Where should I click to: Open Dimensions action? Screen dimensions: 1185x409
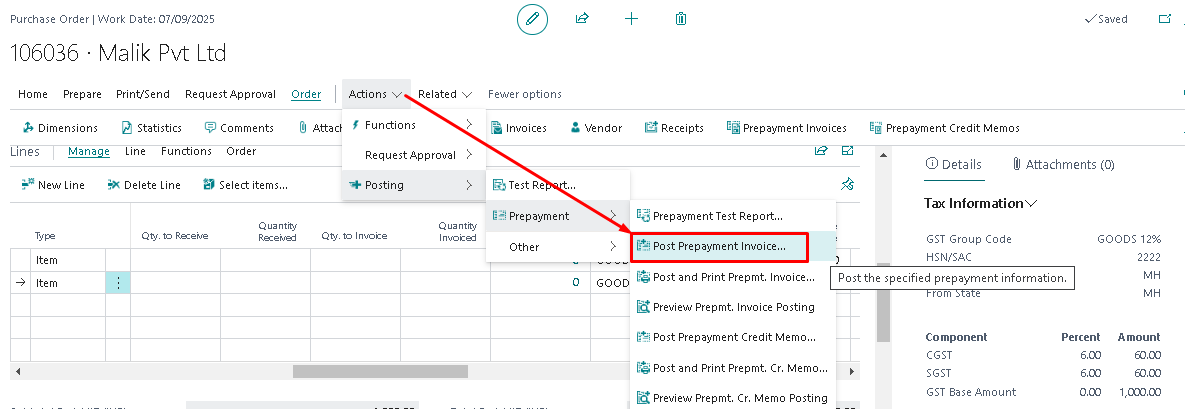(x=60, y=128)
